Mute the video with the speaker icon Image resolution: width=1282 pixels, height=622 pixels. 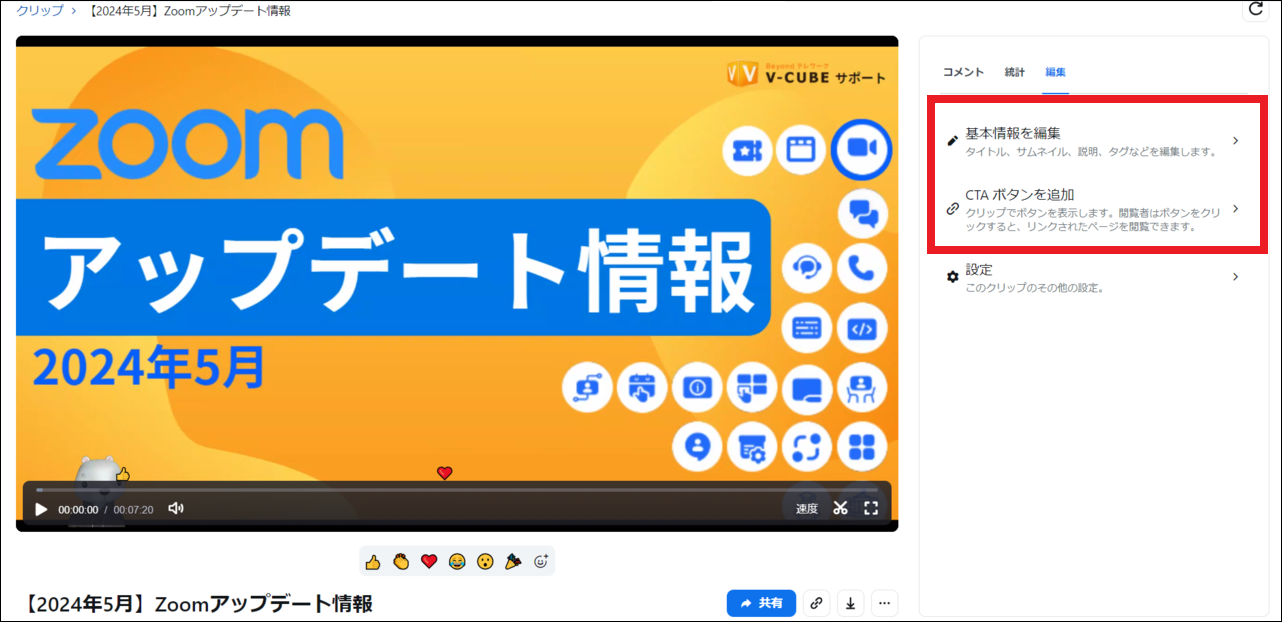176,508
